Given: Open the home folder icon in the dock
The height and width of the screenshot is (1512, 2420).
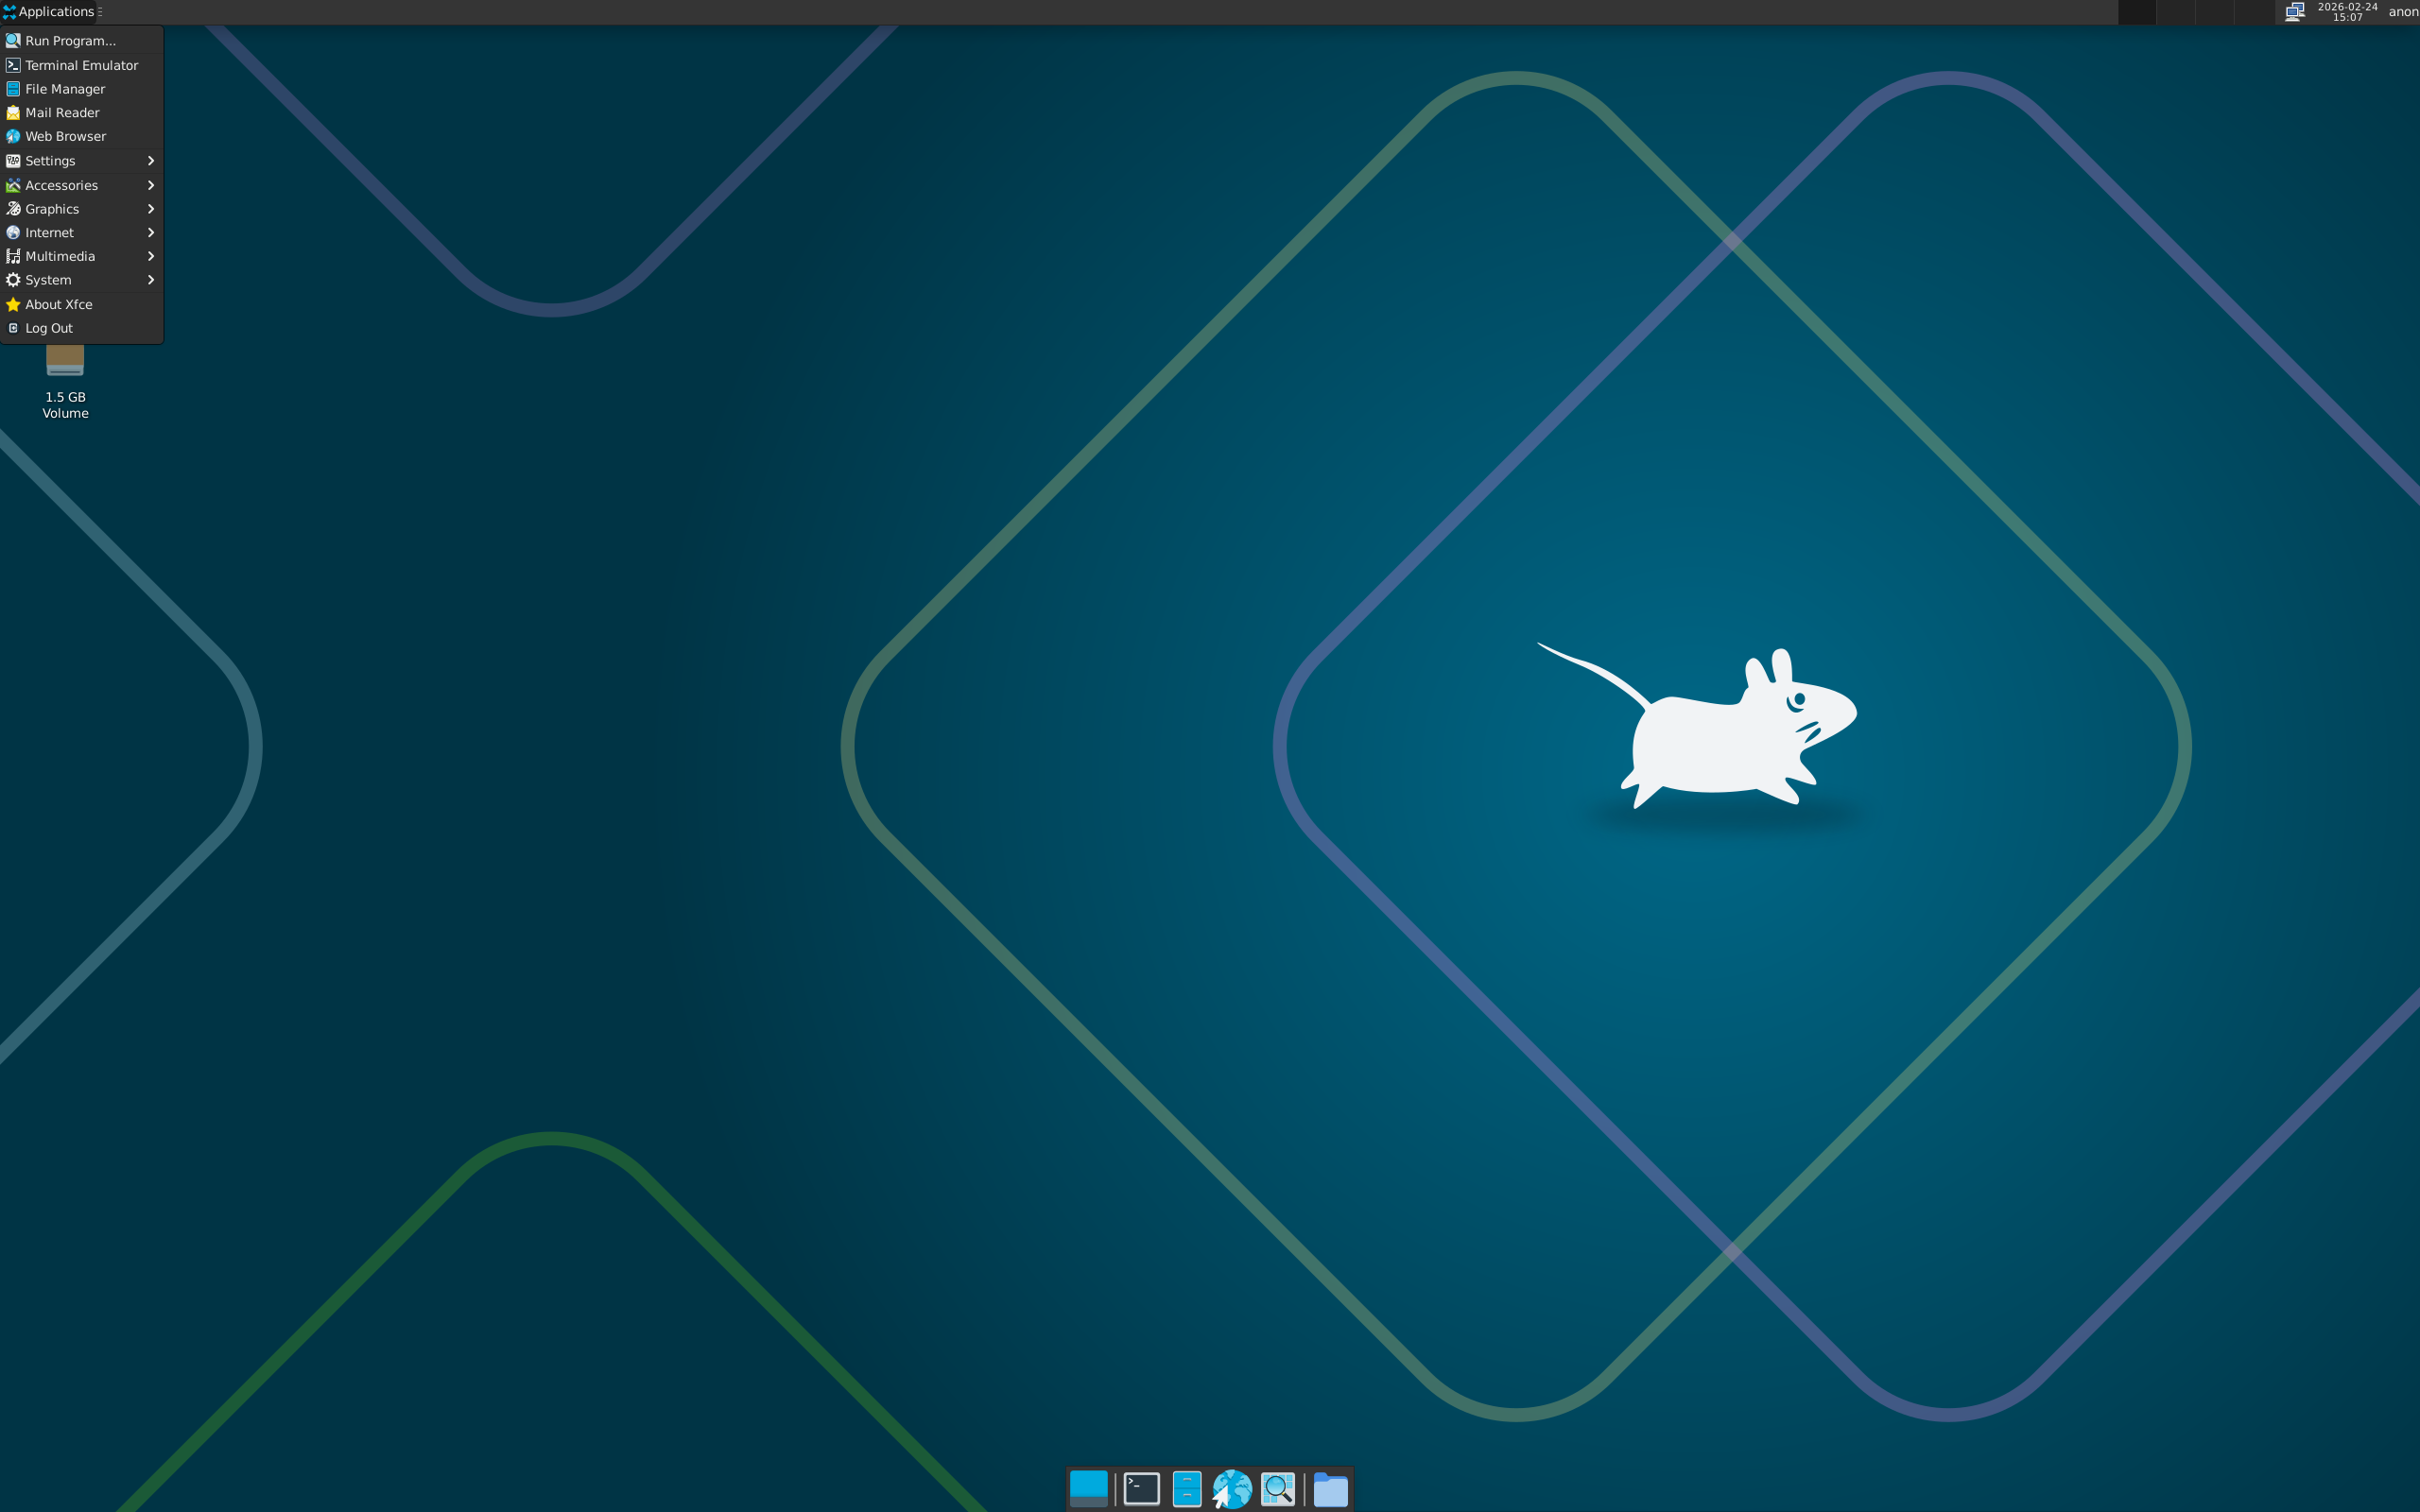Looking at the screenshot, I should click(x=1330, y=1489).
